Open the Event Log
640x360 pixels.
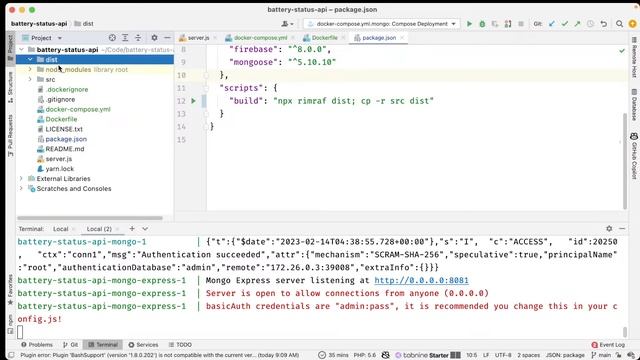[608, 344]
